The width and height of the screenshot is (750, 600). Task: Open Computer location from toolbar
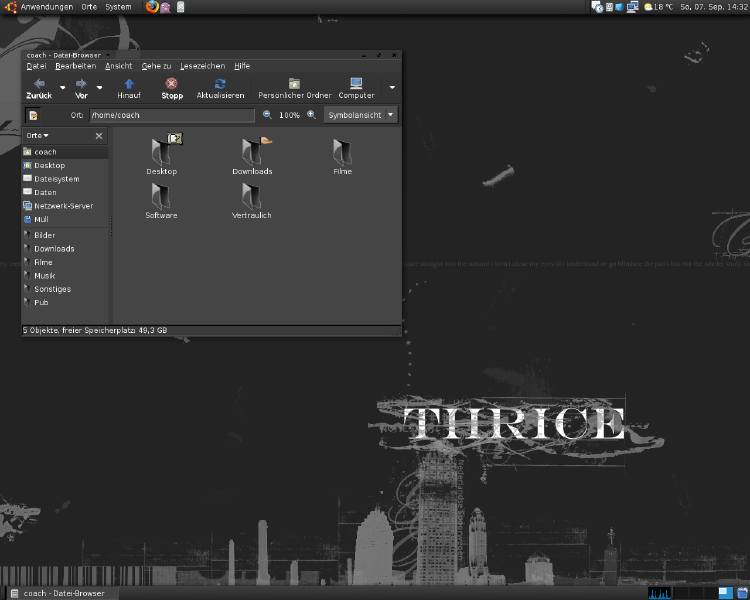tap(356, 89)
